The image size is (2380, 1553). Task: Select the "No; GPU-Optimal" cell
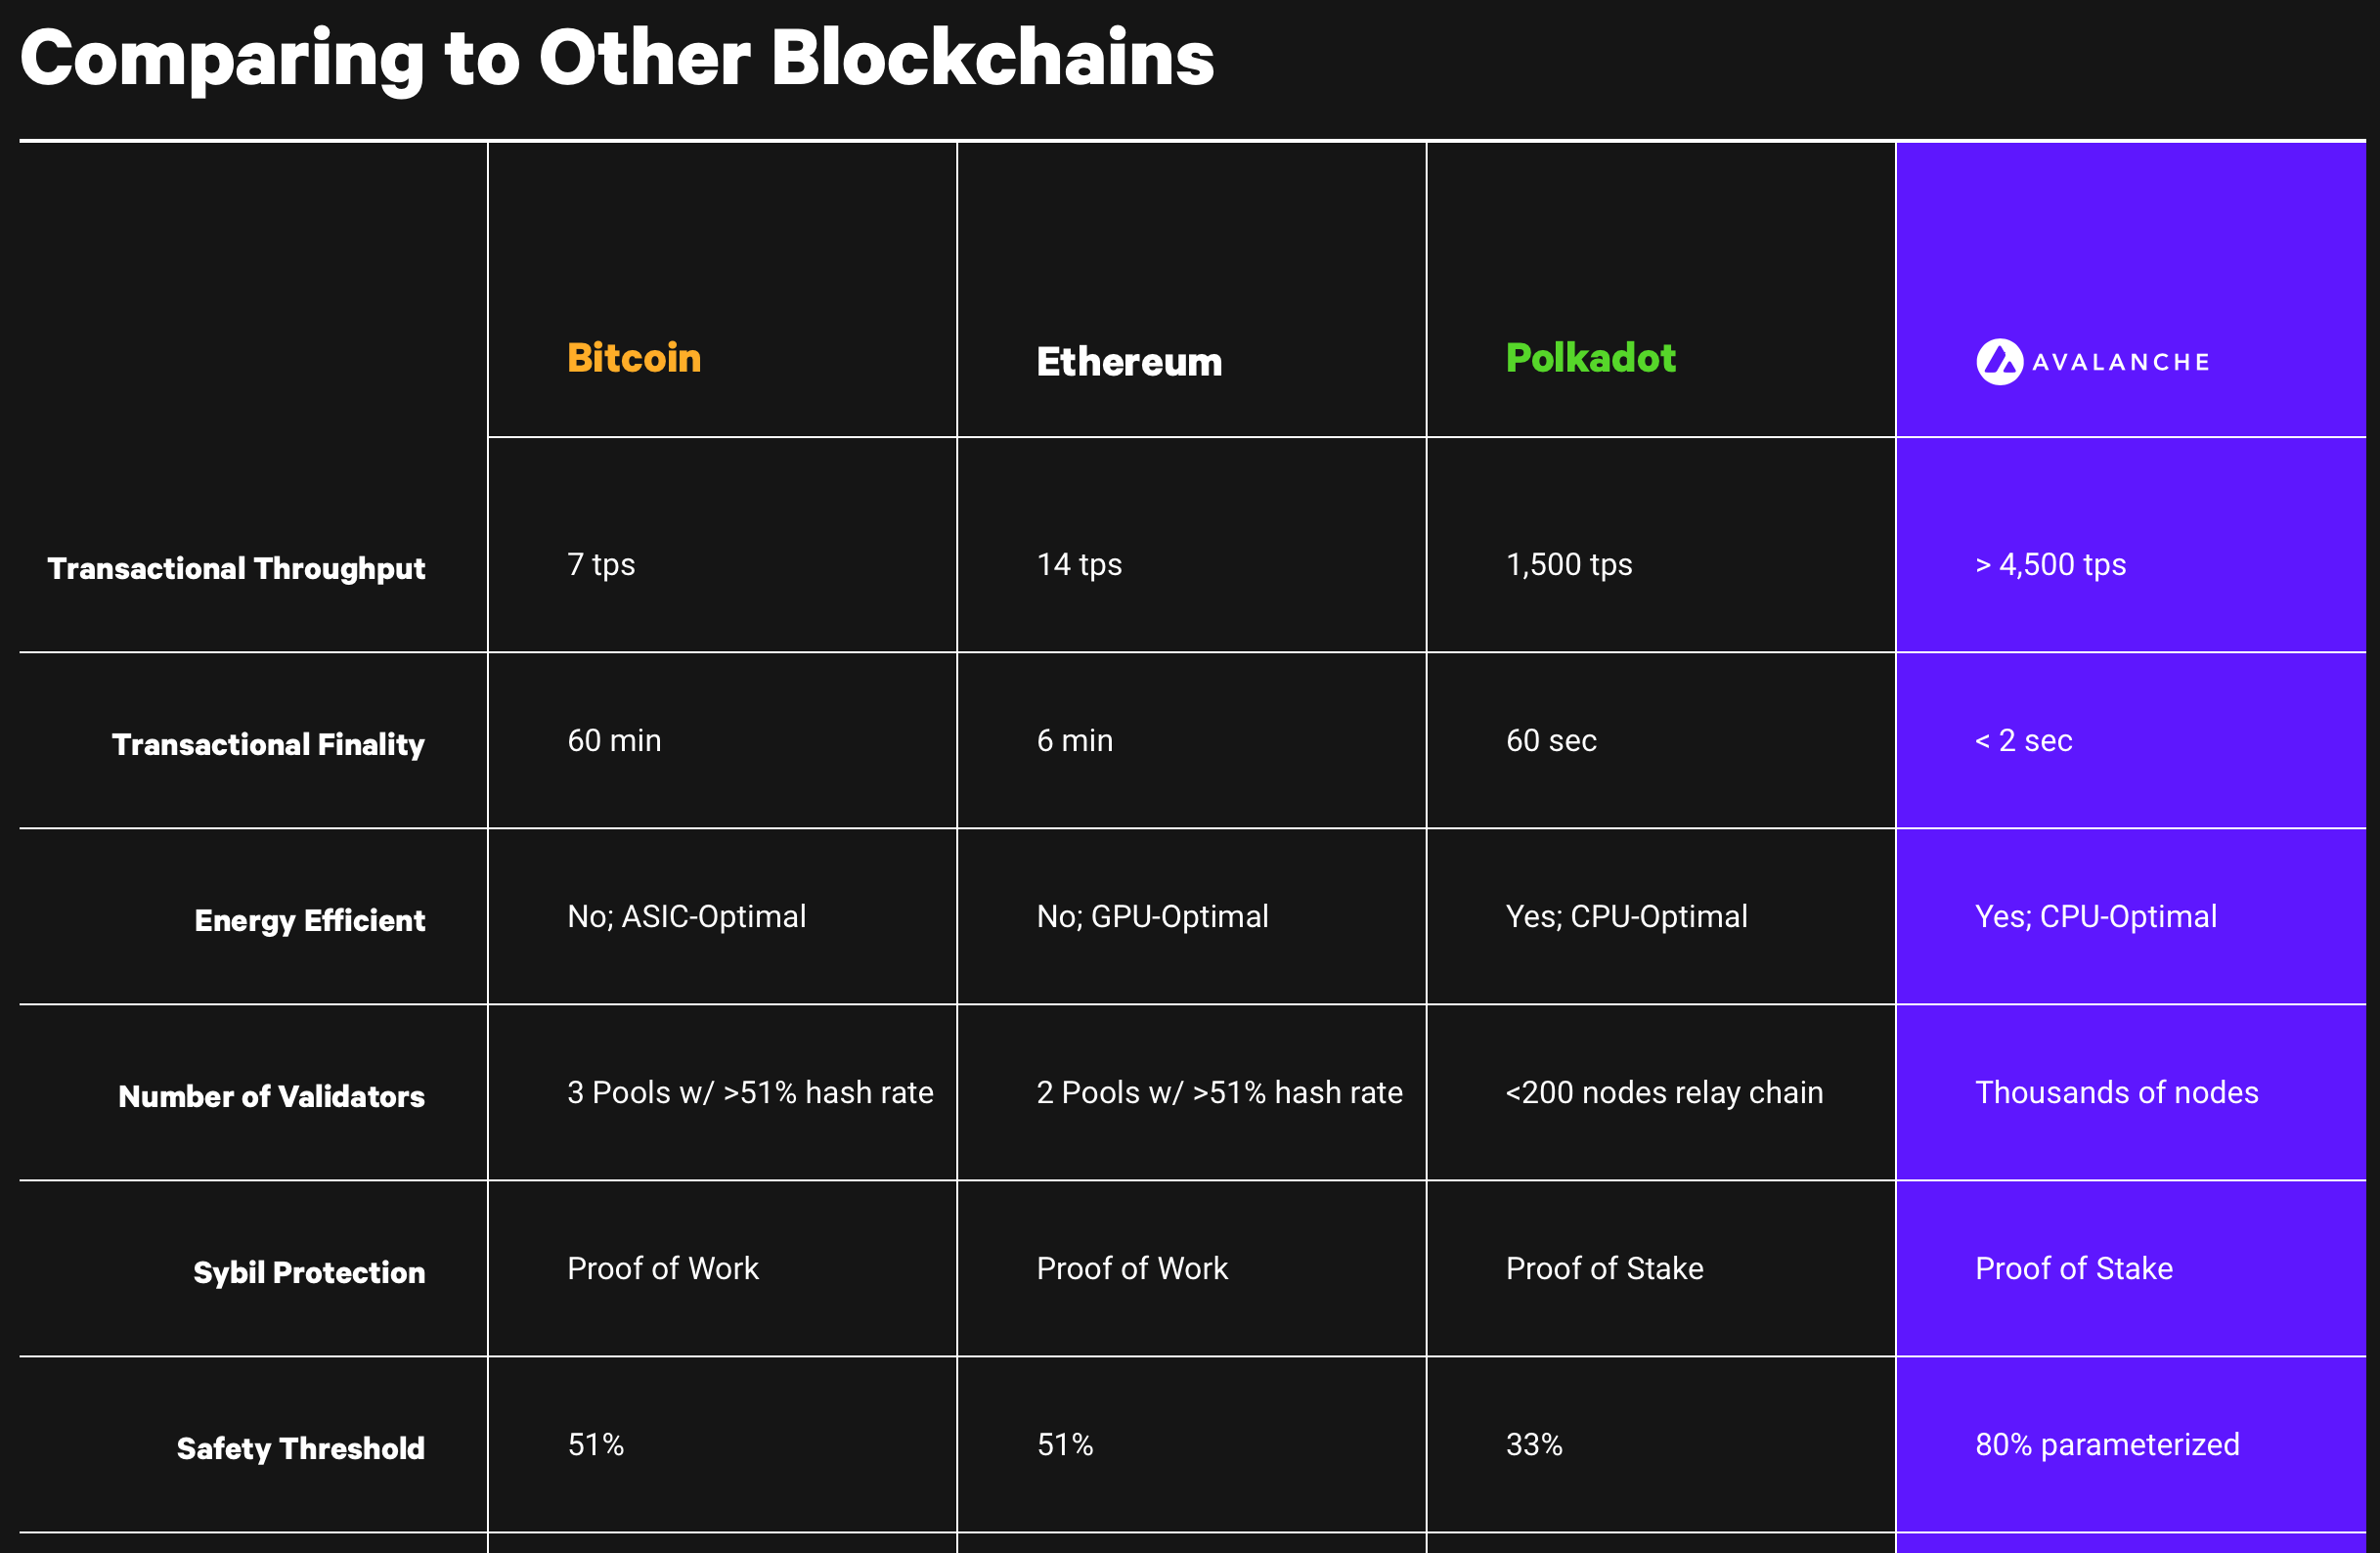pos(1152,917)
